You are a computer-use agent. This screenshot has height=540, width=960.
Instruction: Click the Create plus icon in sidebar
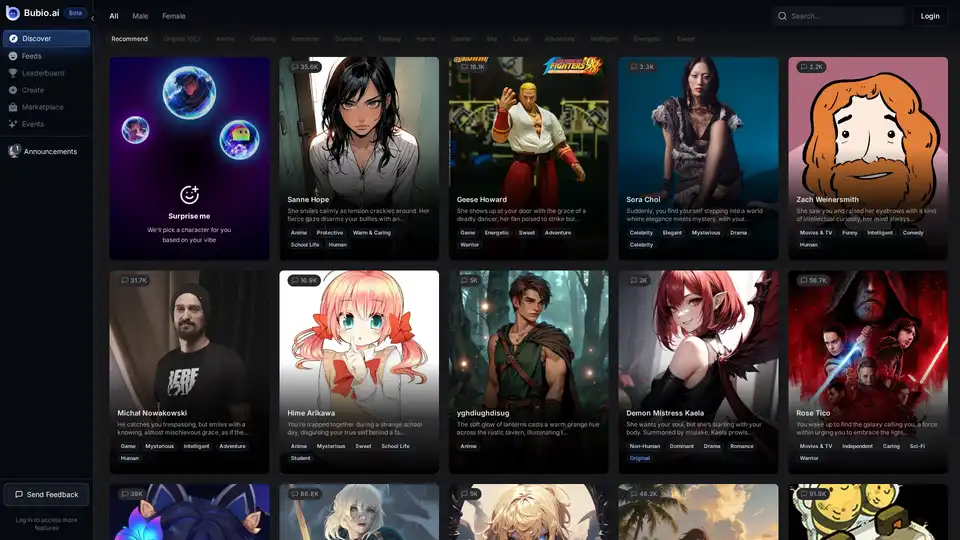[13, 90]
